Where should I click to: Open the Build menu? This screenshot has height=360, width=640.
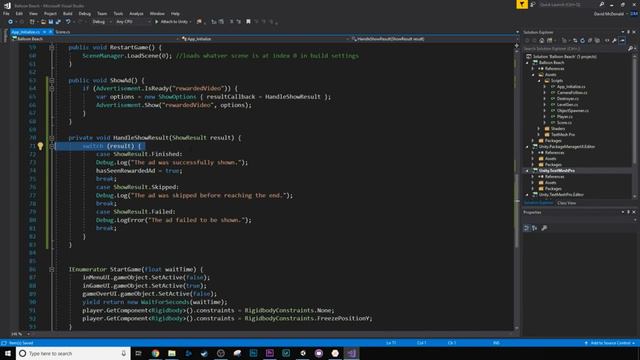pyautogui.click(x=68, y=13)
